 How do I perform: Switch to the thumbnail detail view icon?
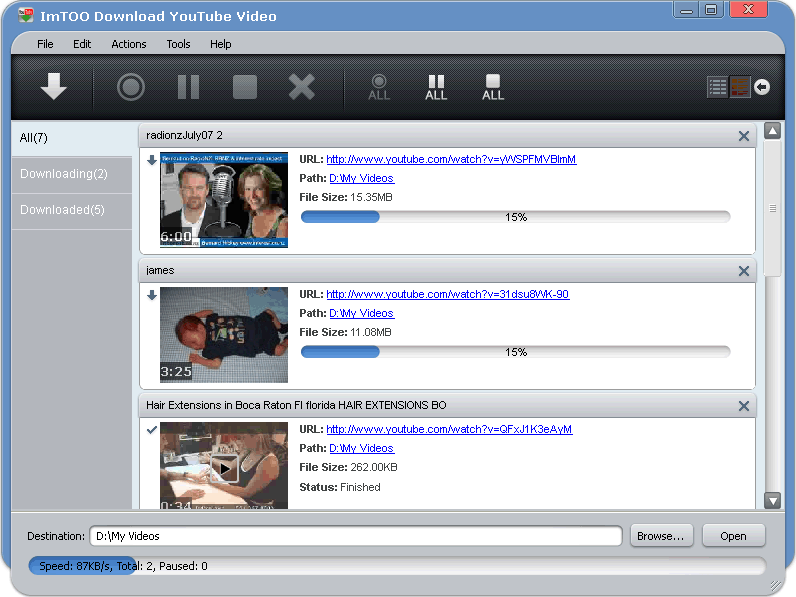(x=740, y=87)
